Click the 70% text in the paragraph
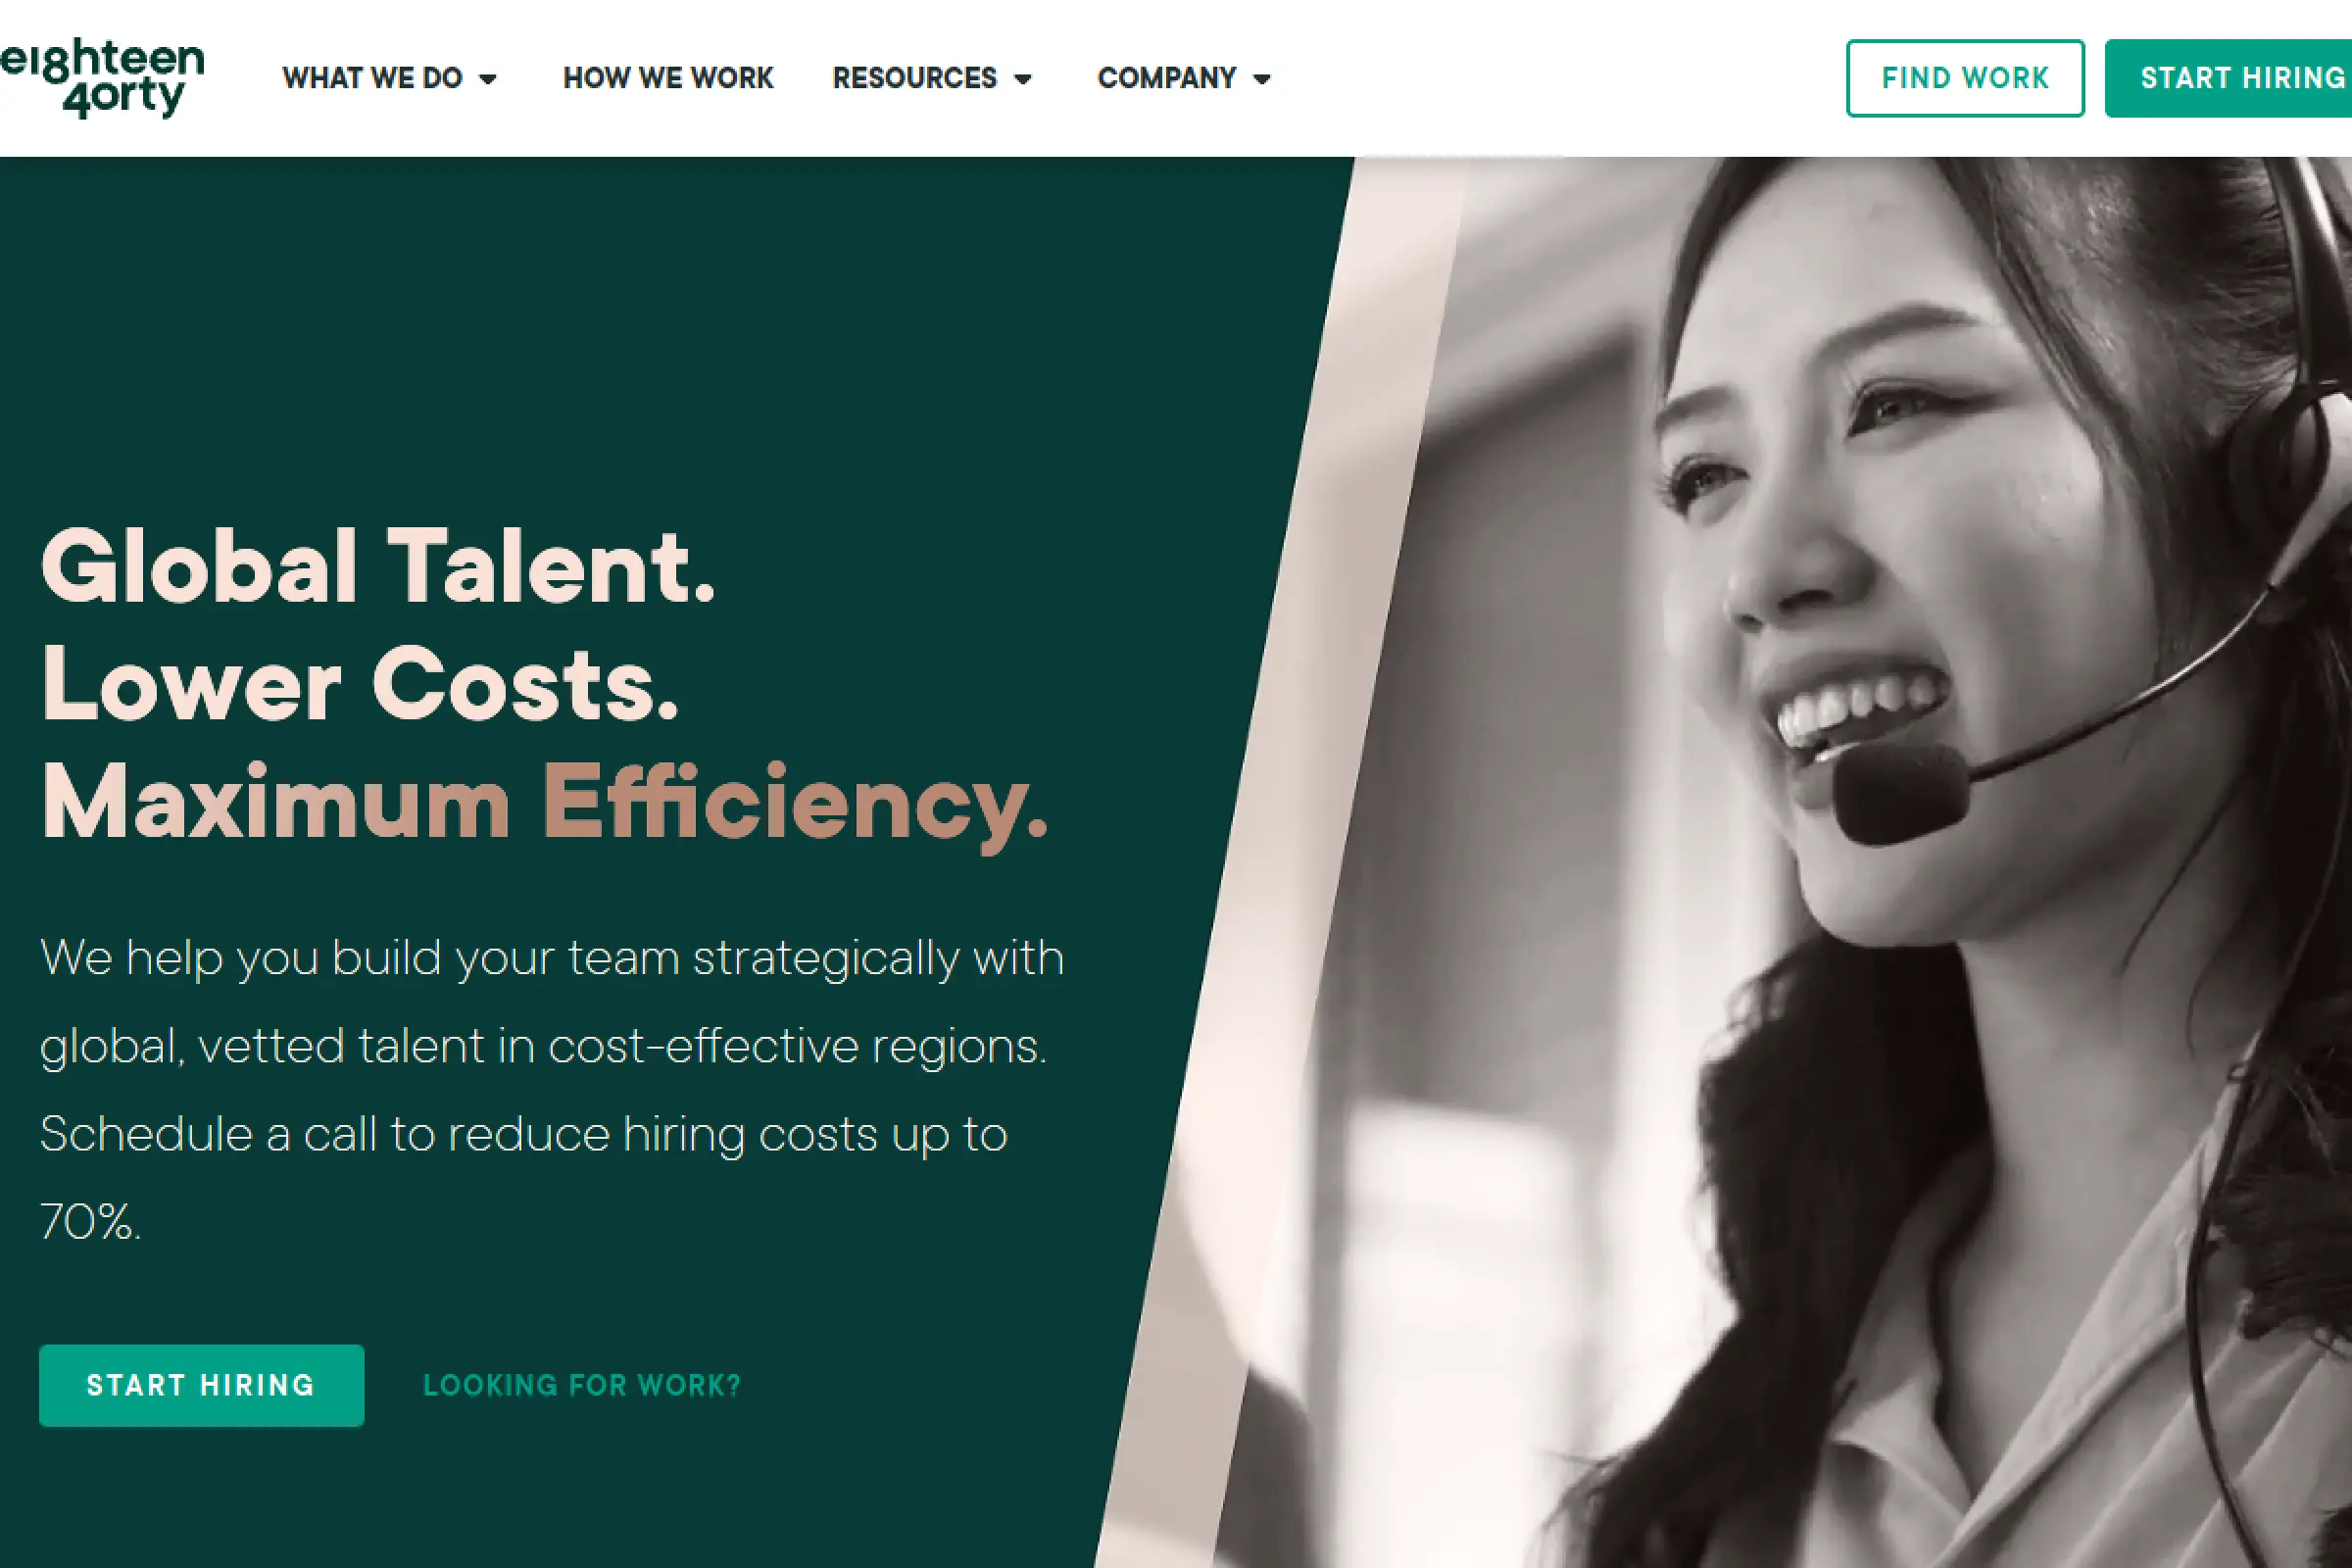The height and width of the screenshot is (1568, 2352). coord(90,1222)
